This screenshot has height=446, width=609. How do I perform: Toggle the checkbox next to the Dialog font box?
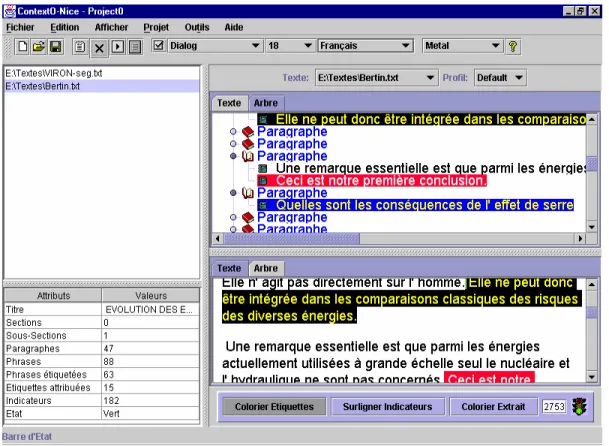point(158,45)
